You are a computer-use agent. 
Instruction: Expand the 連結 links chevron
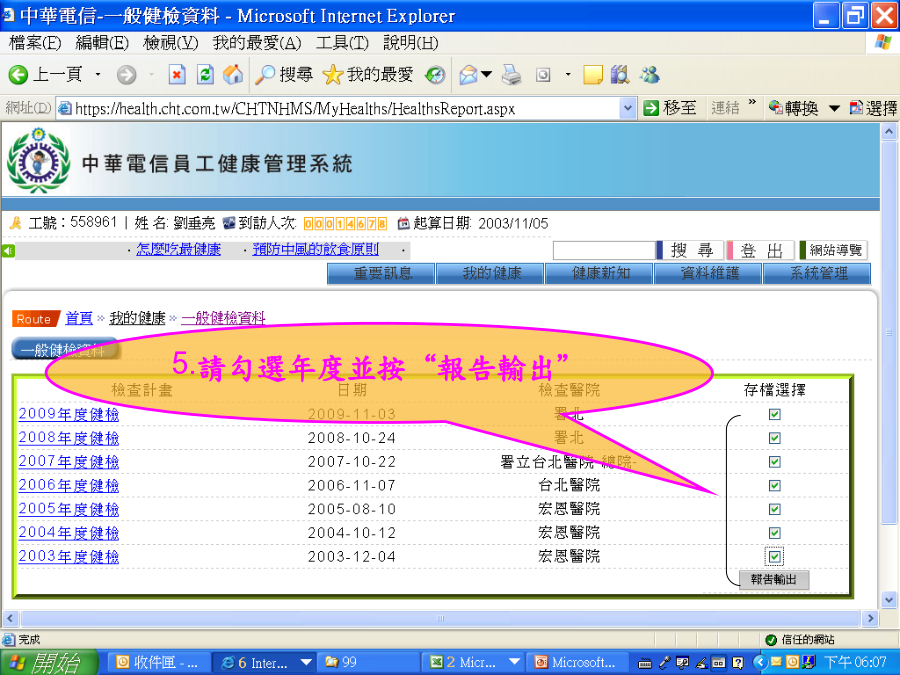coord(752,103)
